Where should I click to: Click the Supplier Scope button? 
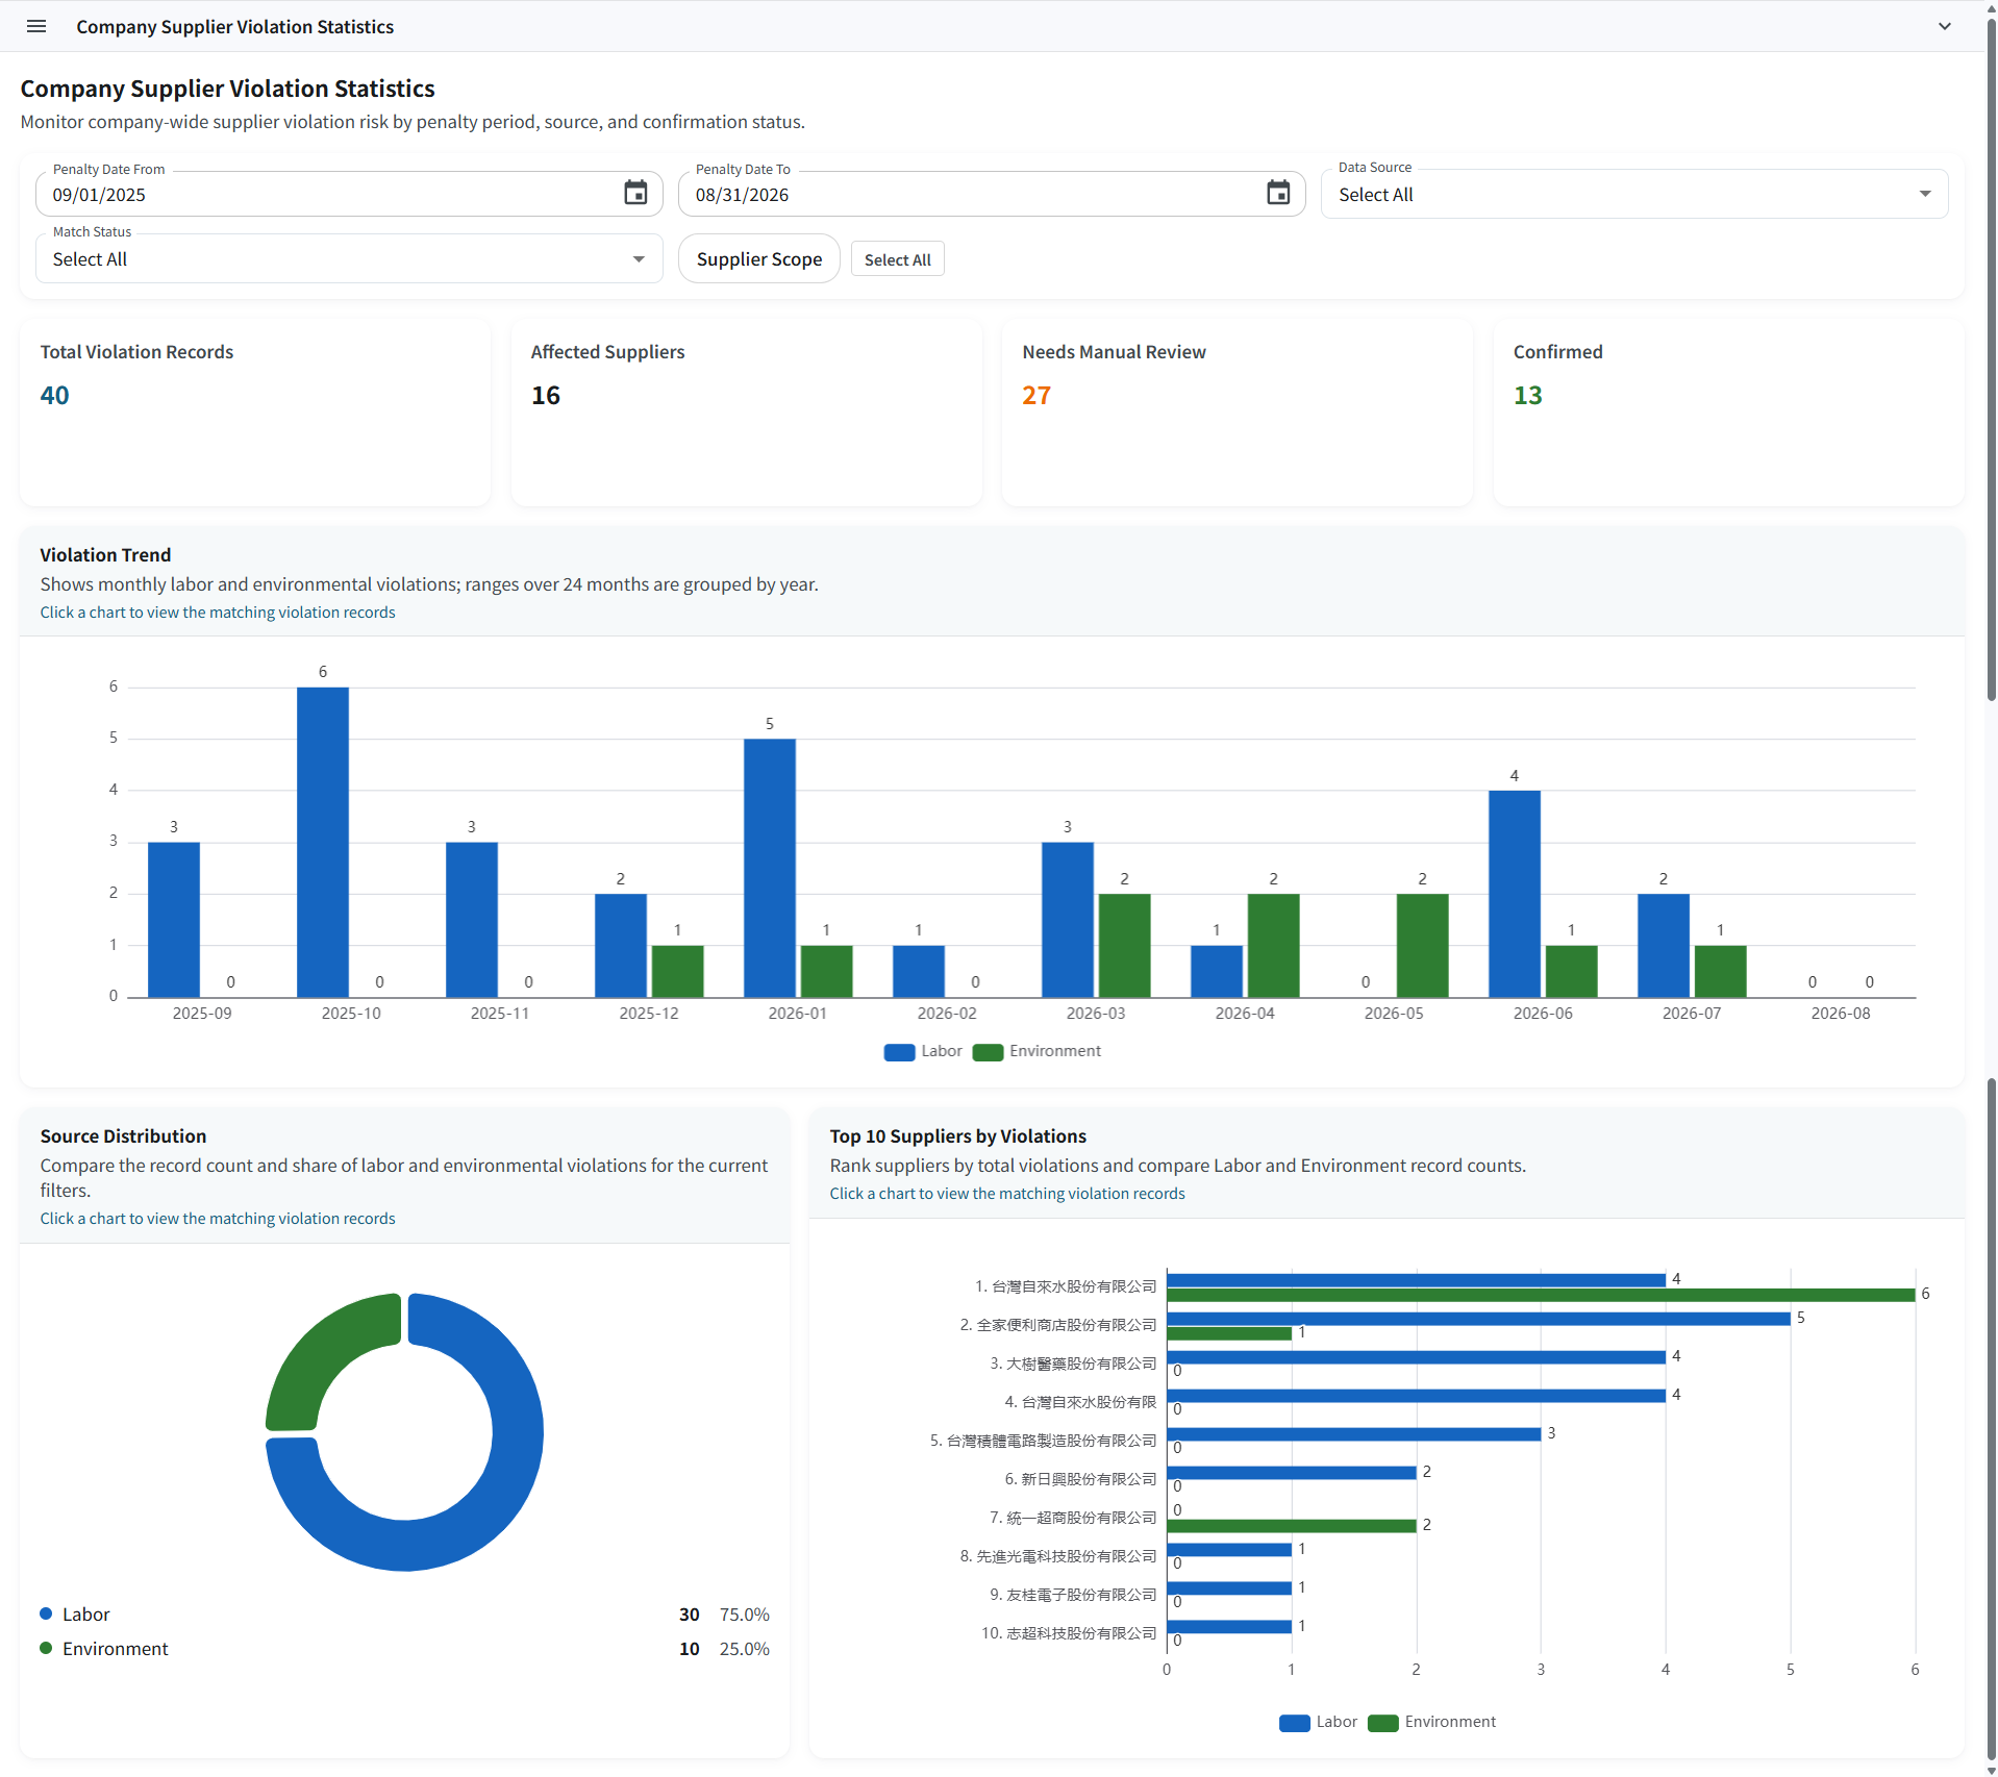pos(759,259)
